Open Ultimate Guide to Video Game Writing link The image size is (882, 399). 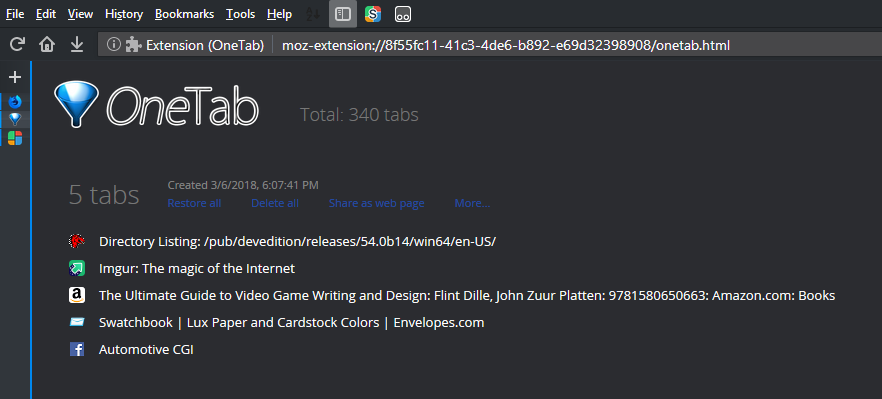[467, 295]
